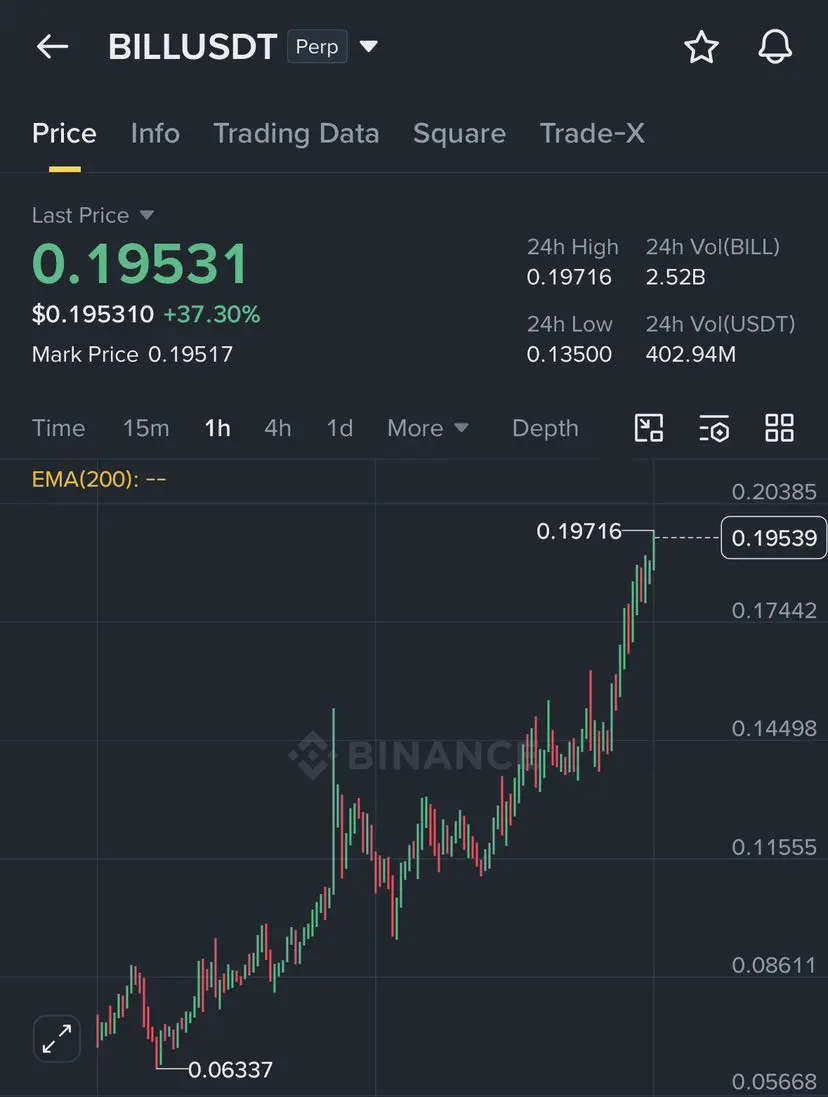Screen dimensions: 828x1097
Task: Tap the 24h Vol(USDT) value 402.94M
Action: click(691, 354)
